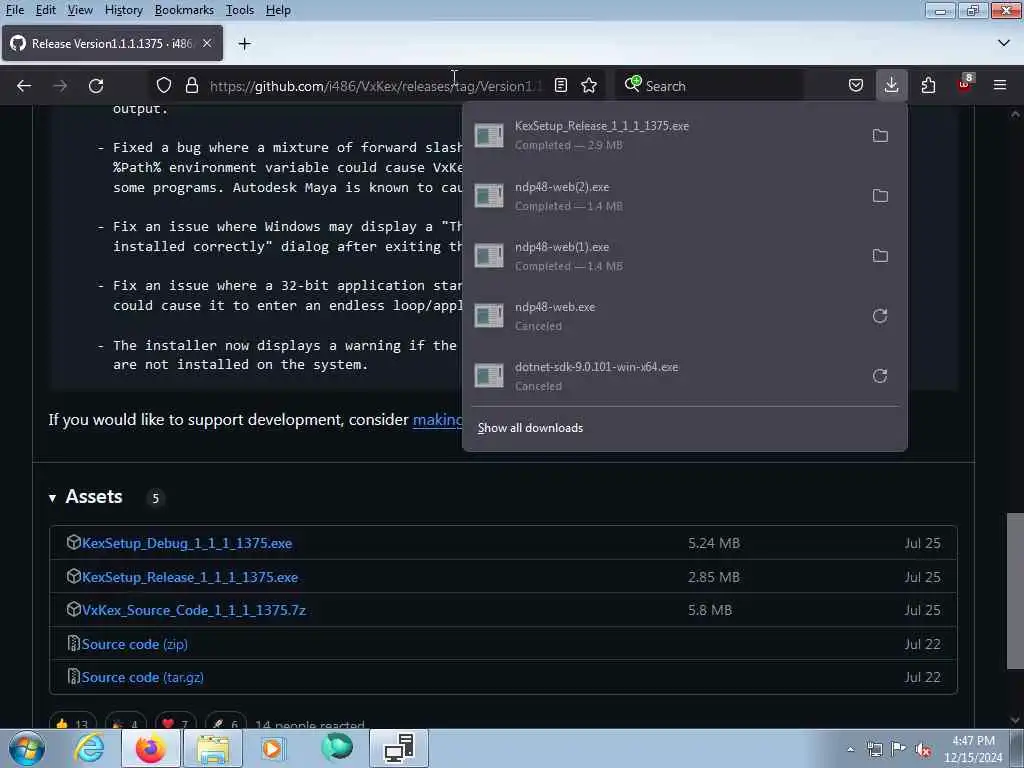Open the Bookmarks menu

(x=184, y=10)
